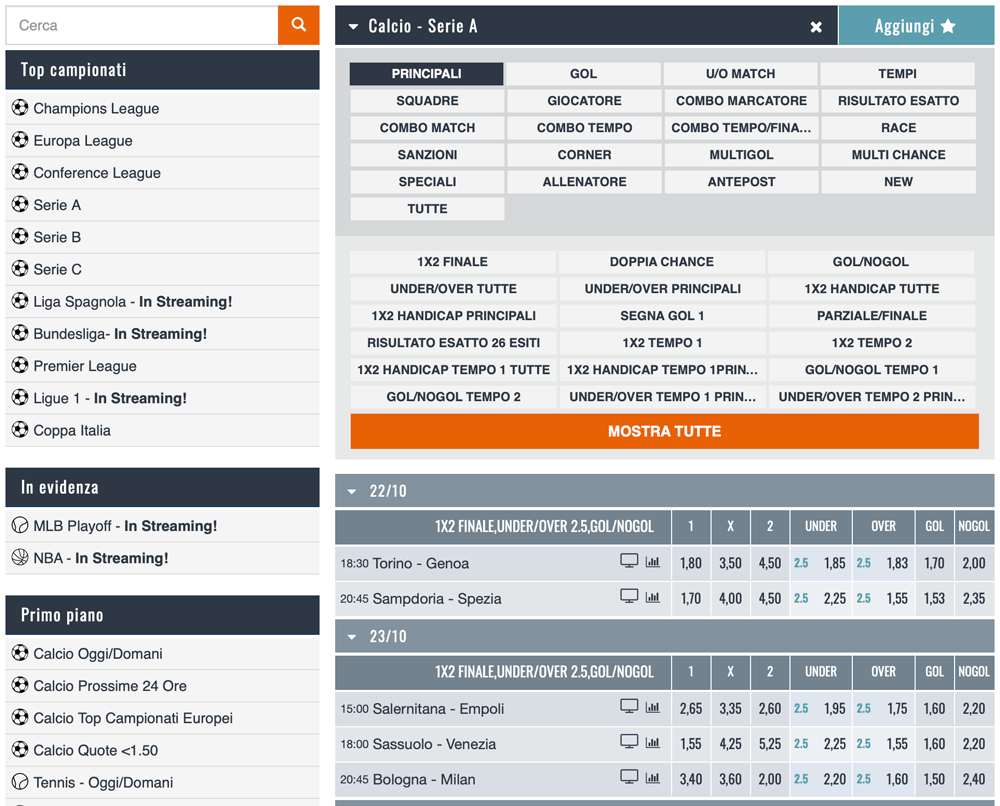Click the streaming monitor icon for Salernitana - Empoli
The image size is (1000, 806).
pos(629,707)
